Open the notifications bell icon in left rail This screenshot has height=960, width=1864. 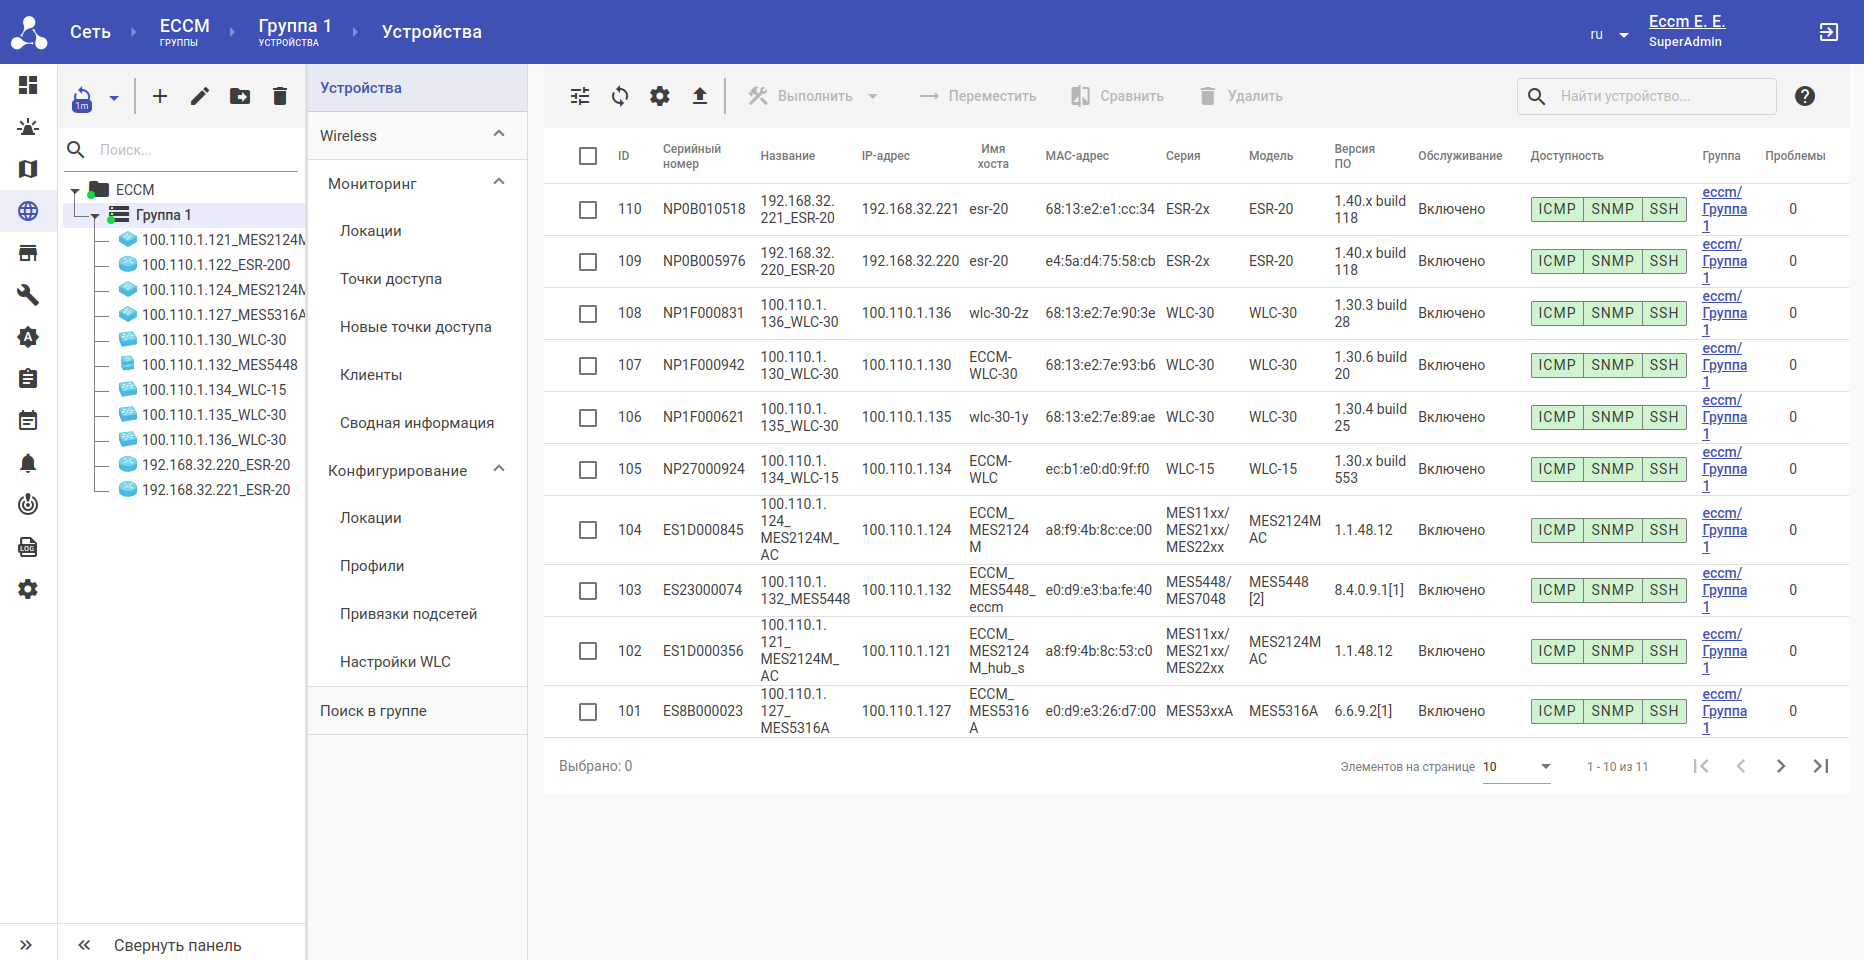click(x=28, y=463)
